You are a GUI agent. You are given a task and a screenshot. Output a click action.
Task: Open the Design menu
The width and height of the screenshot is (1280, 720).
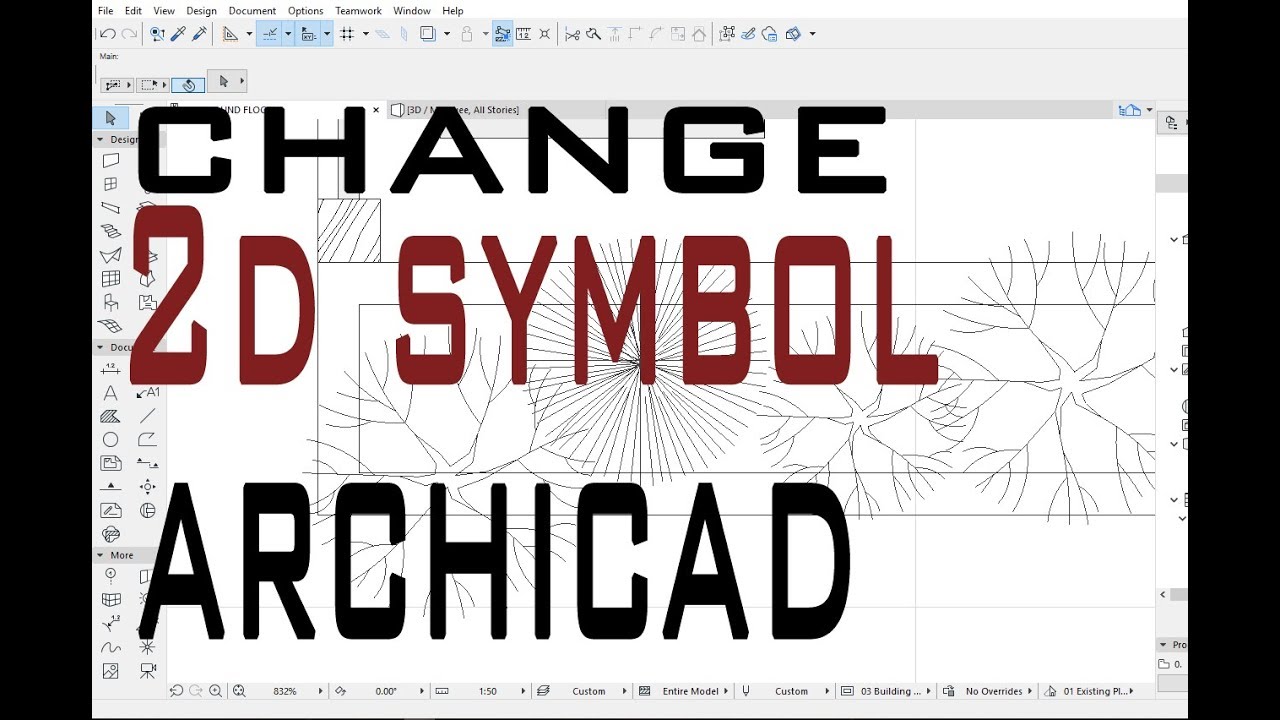tap(201, 11)
